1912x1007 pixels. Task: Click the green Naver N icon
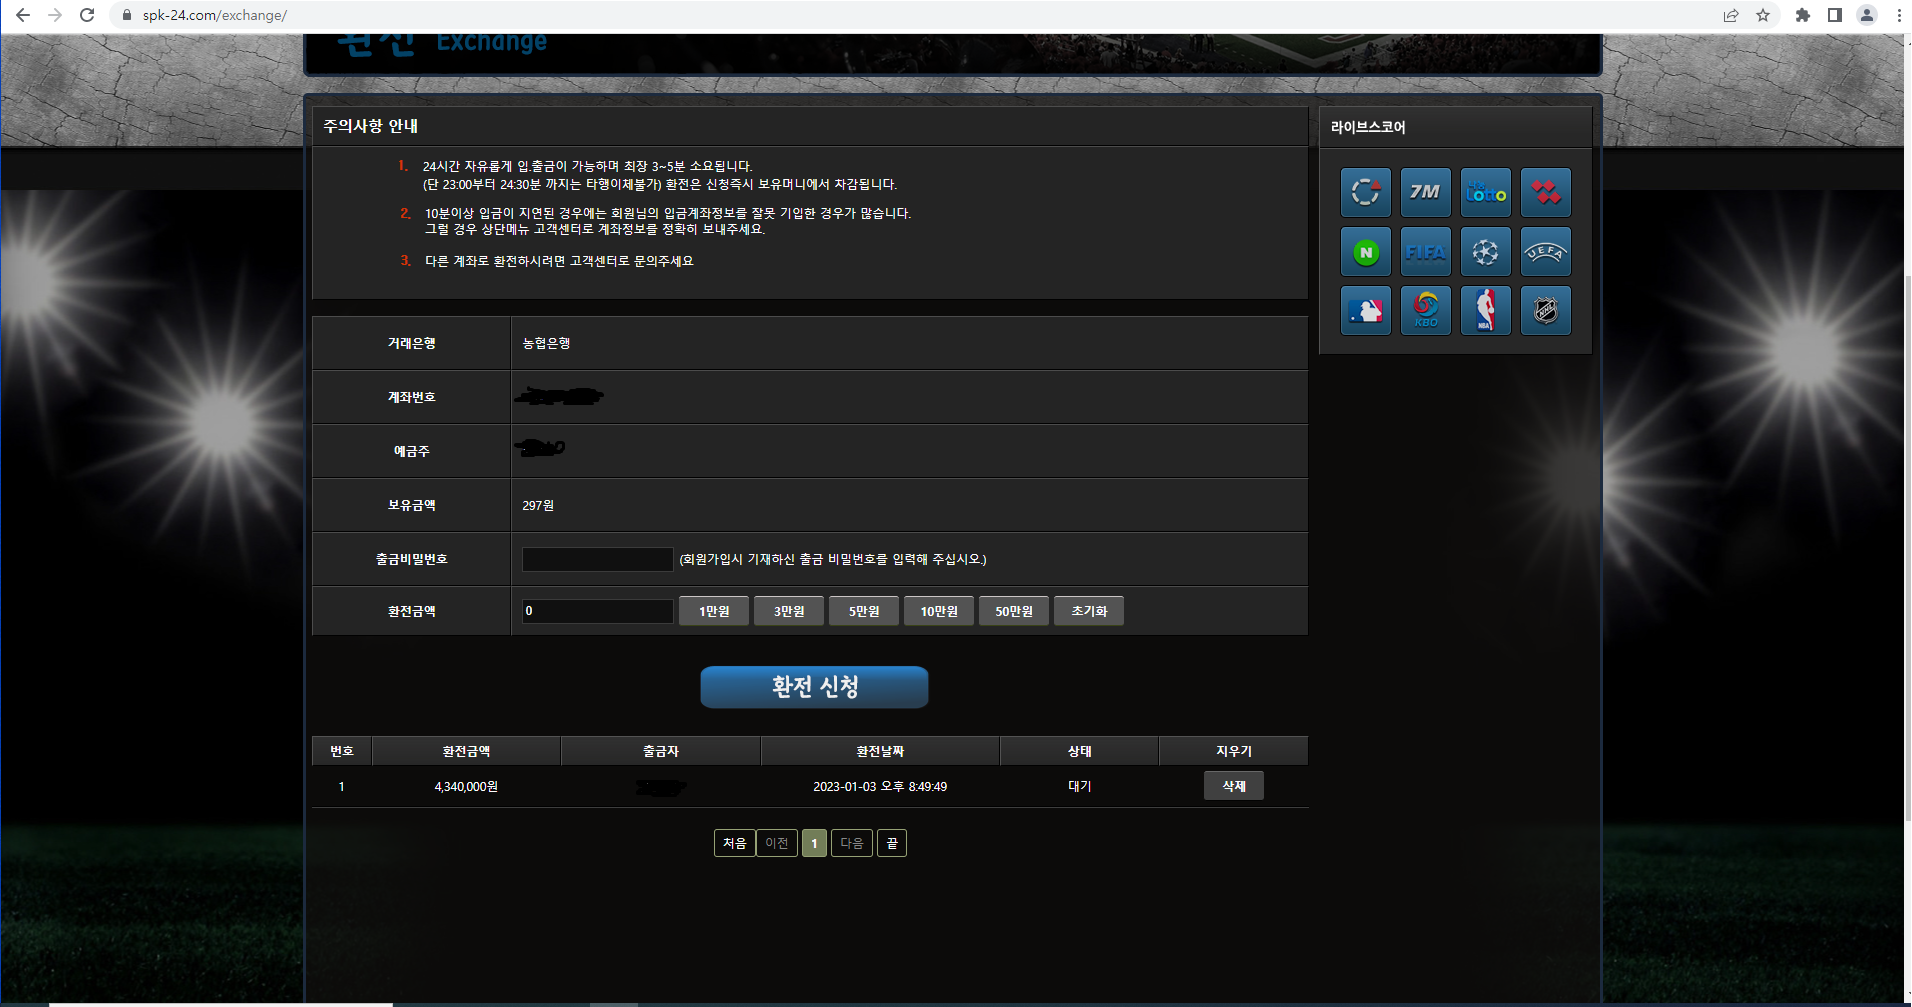click(1365, 252)
